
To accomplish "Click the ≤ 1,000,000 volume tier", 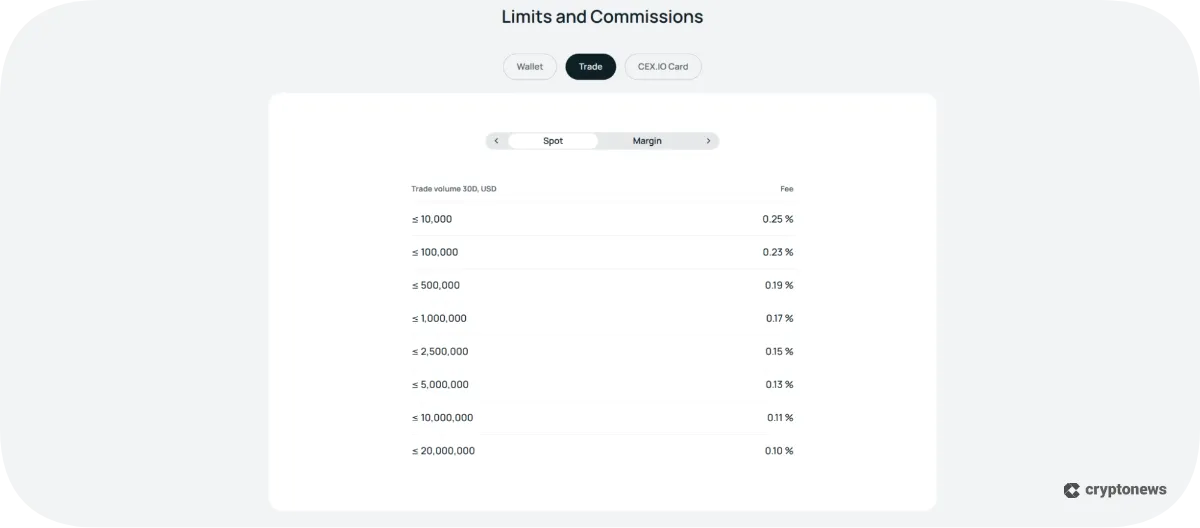I will 439,318.
